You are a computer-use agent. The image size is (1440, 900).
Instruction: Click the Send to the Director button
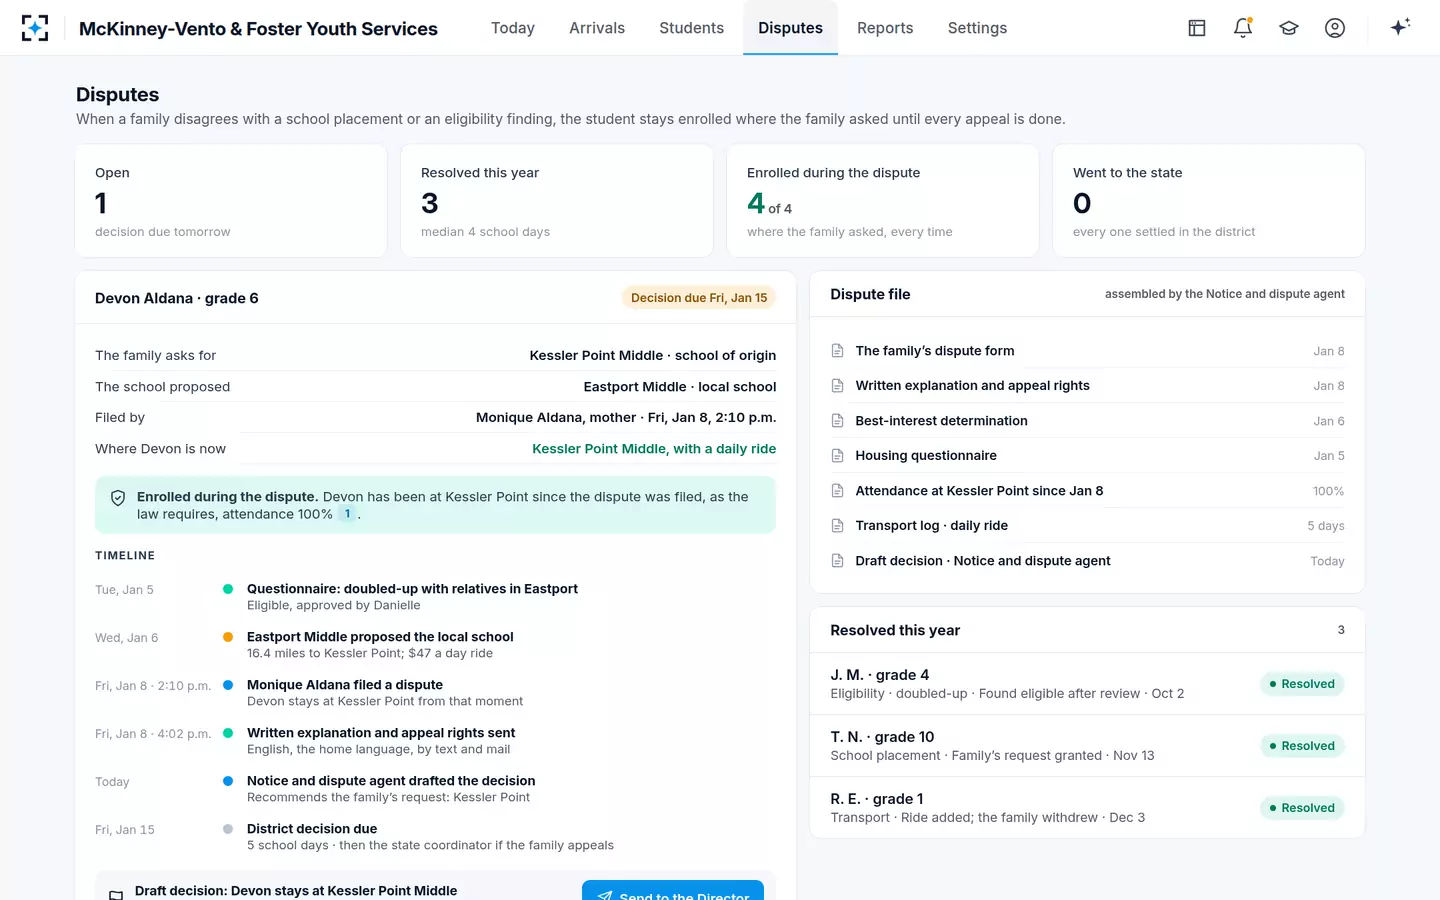(x=673, y=890)
